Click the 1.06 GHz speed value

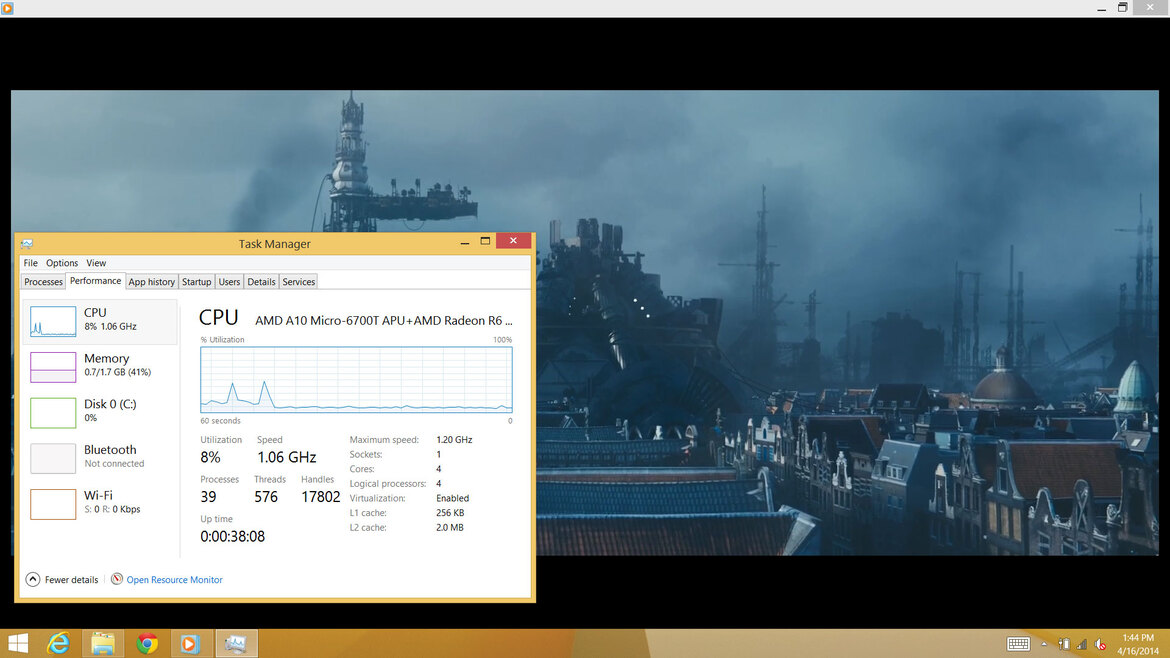coord(287,457)
